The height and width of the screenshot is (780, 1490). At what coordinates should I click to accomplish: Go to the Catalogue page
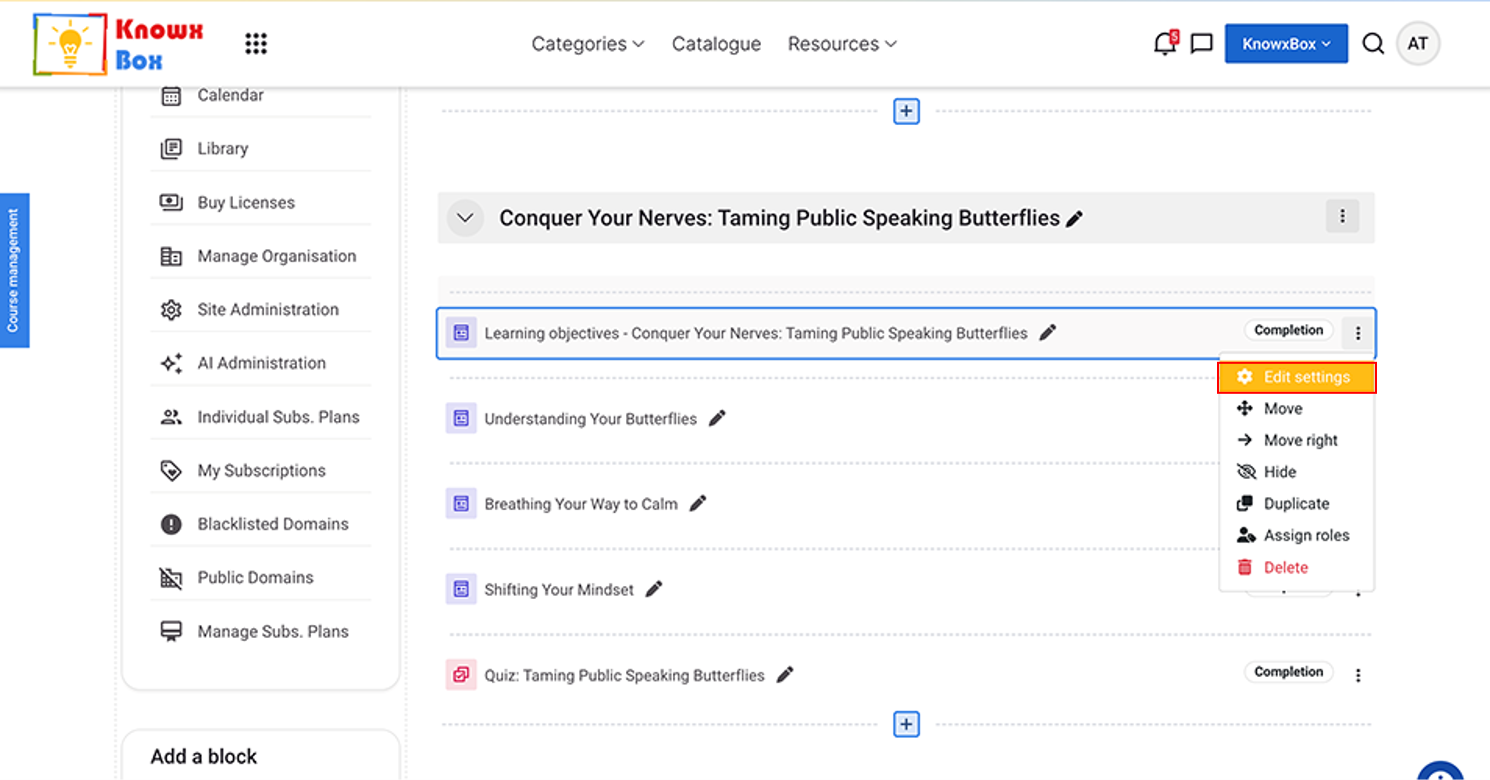(x=716, y=44)
